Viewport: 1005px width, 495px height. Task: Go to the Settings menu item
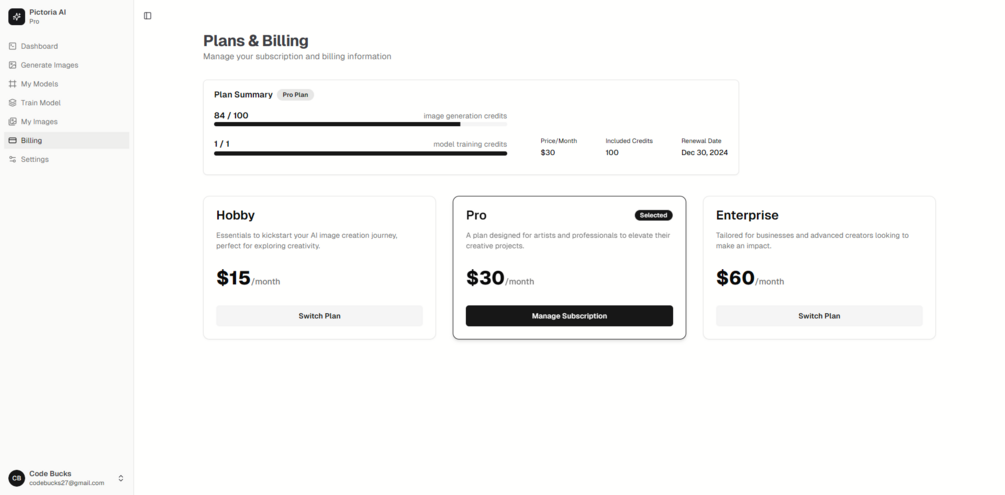pyautogui.click(x=35, y=160)
